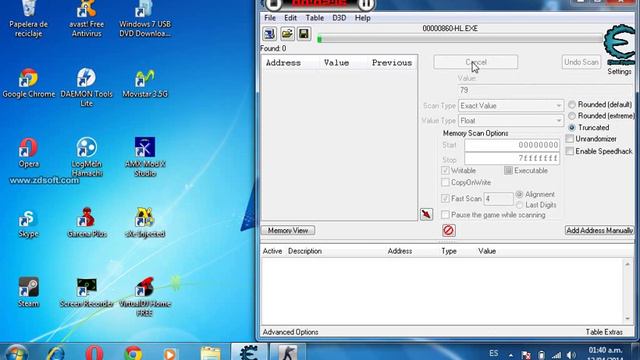The height and width of the screenshot is (360, 640).
Task: Open Windows 7 USB DVD Download shortcut
Action: (x=145, y=19)
